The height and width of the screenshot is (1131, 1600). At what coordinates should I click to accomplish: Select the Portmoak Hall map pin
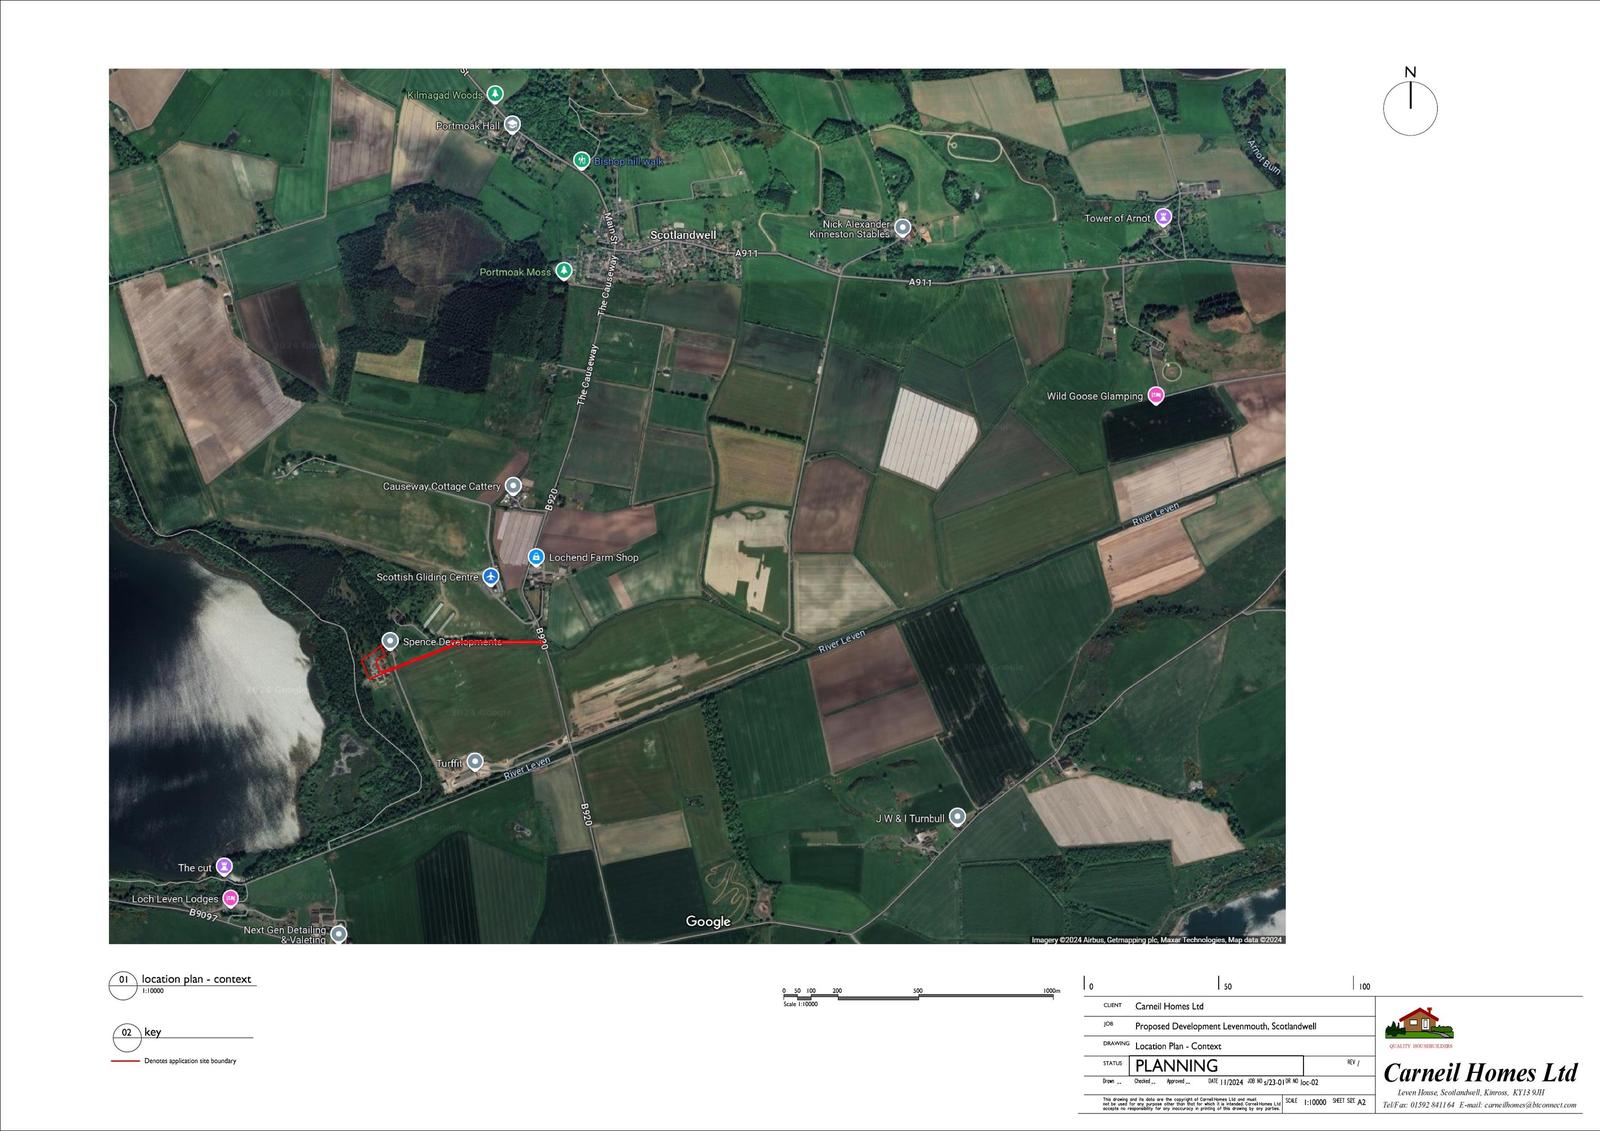pyautogui.click(x=512, y=125)
